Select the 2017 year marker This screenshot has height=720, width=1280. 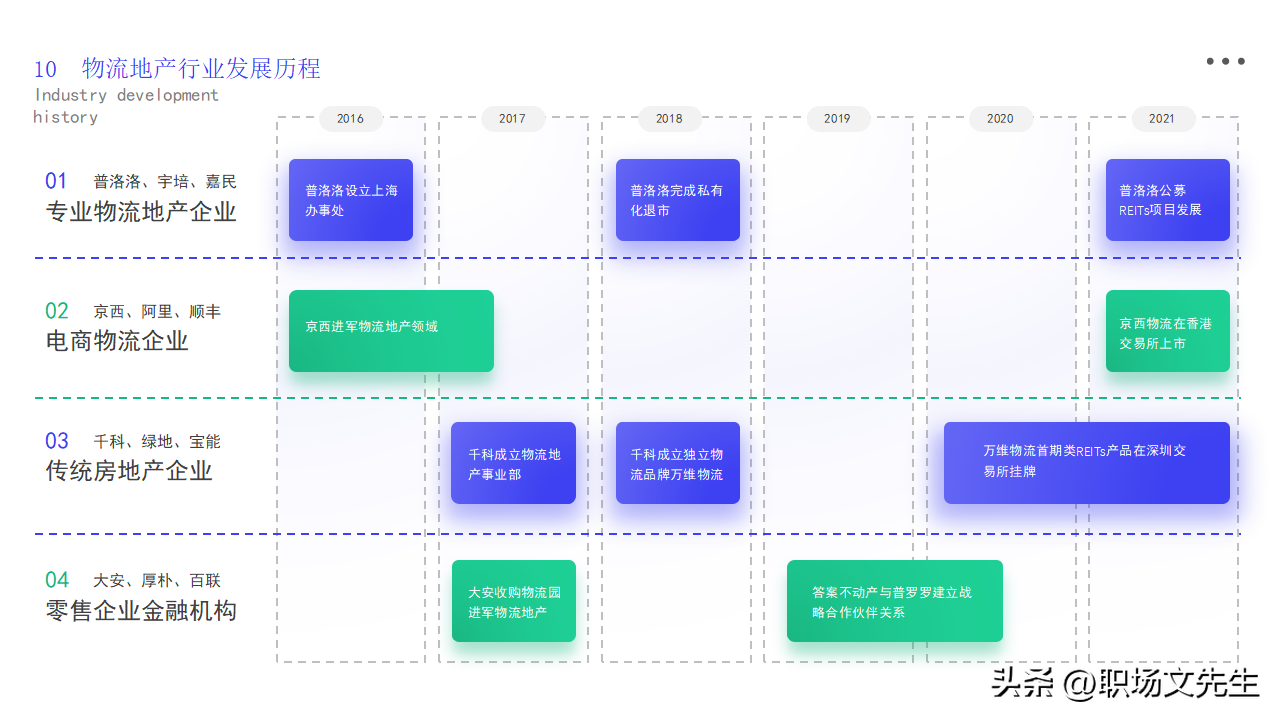coord(512,118)
